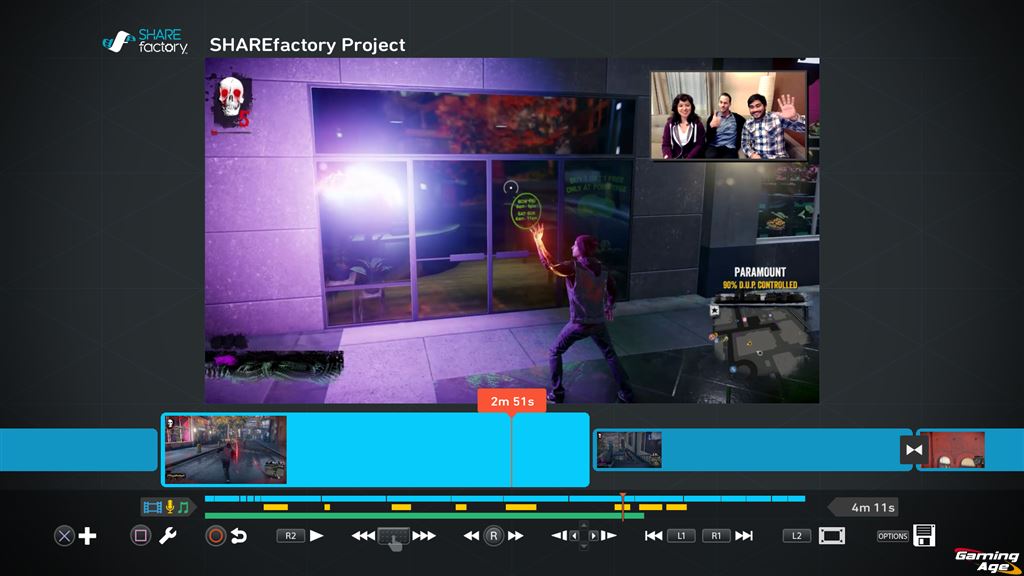Select the red clip thumbnail after transition

pos(952,450)
